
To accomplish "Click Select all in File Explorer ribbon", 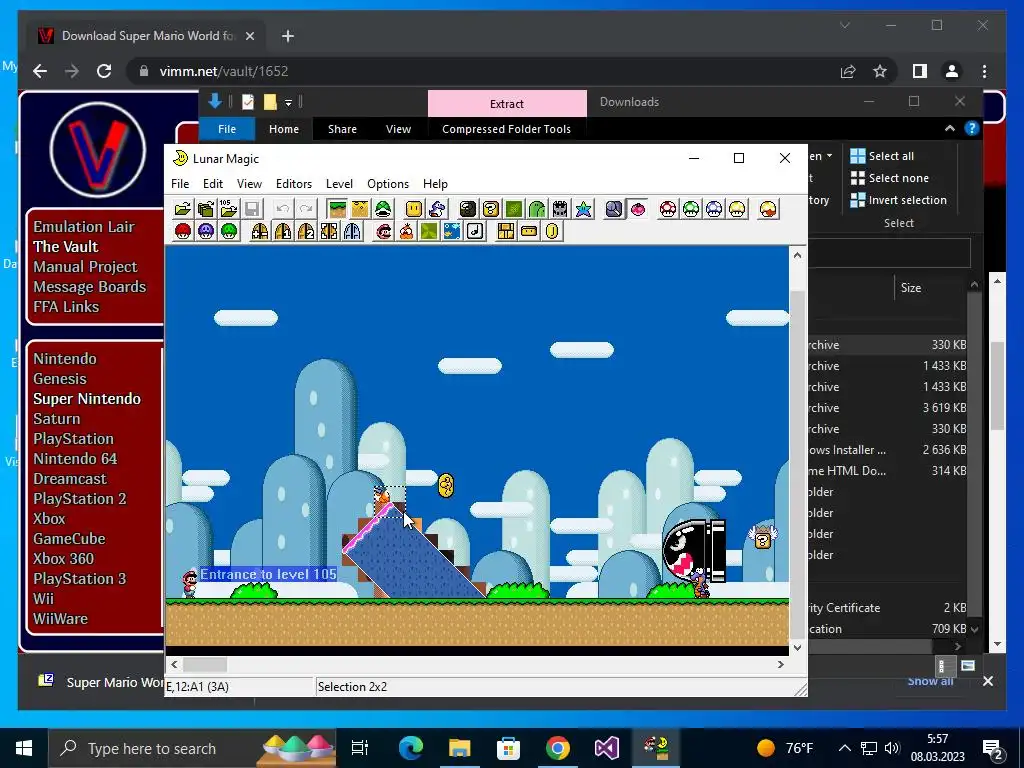I will click(882, 156).
